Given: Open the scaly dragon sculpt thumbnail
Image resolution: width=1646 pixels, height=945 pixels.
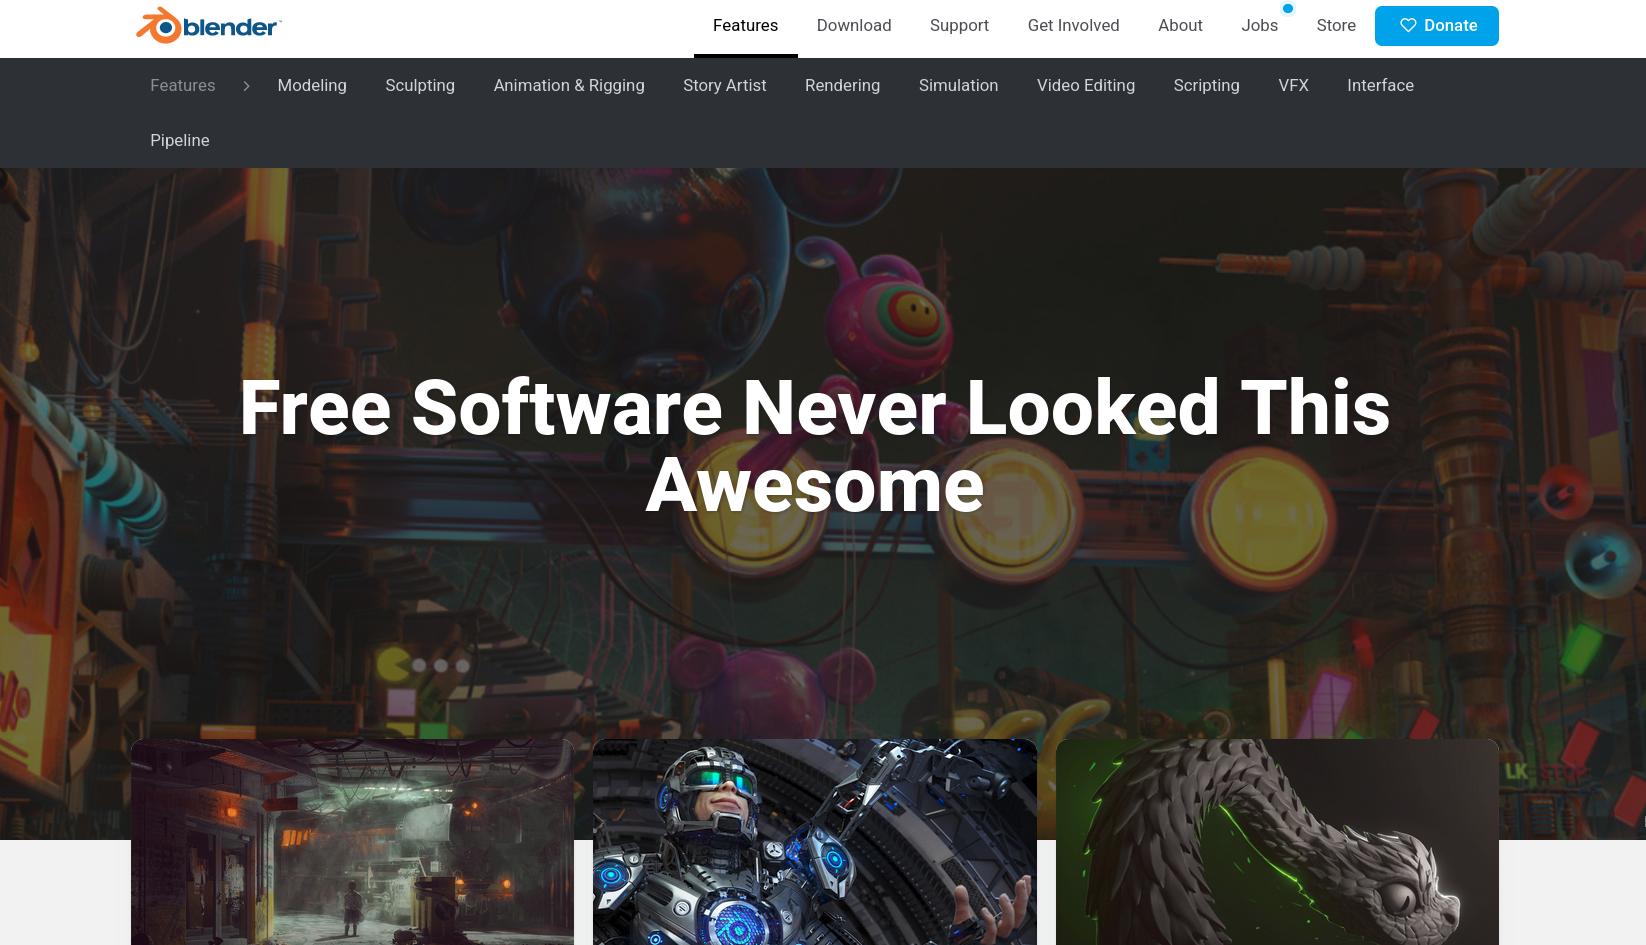Looking at the screenshot, I should click(1277, 842).
